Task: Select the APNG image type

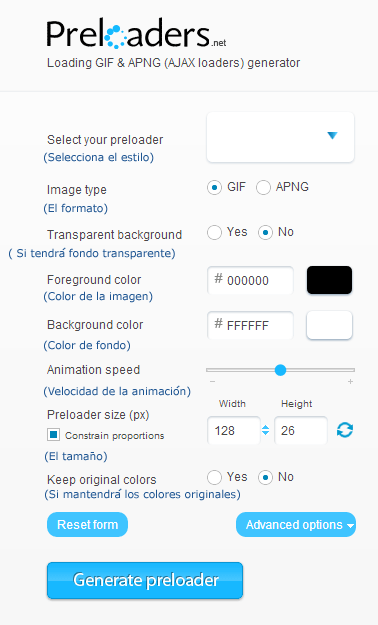Action: (263, 187)
